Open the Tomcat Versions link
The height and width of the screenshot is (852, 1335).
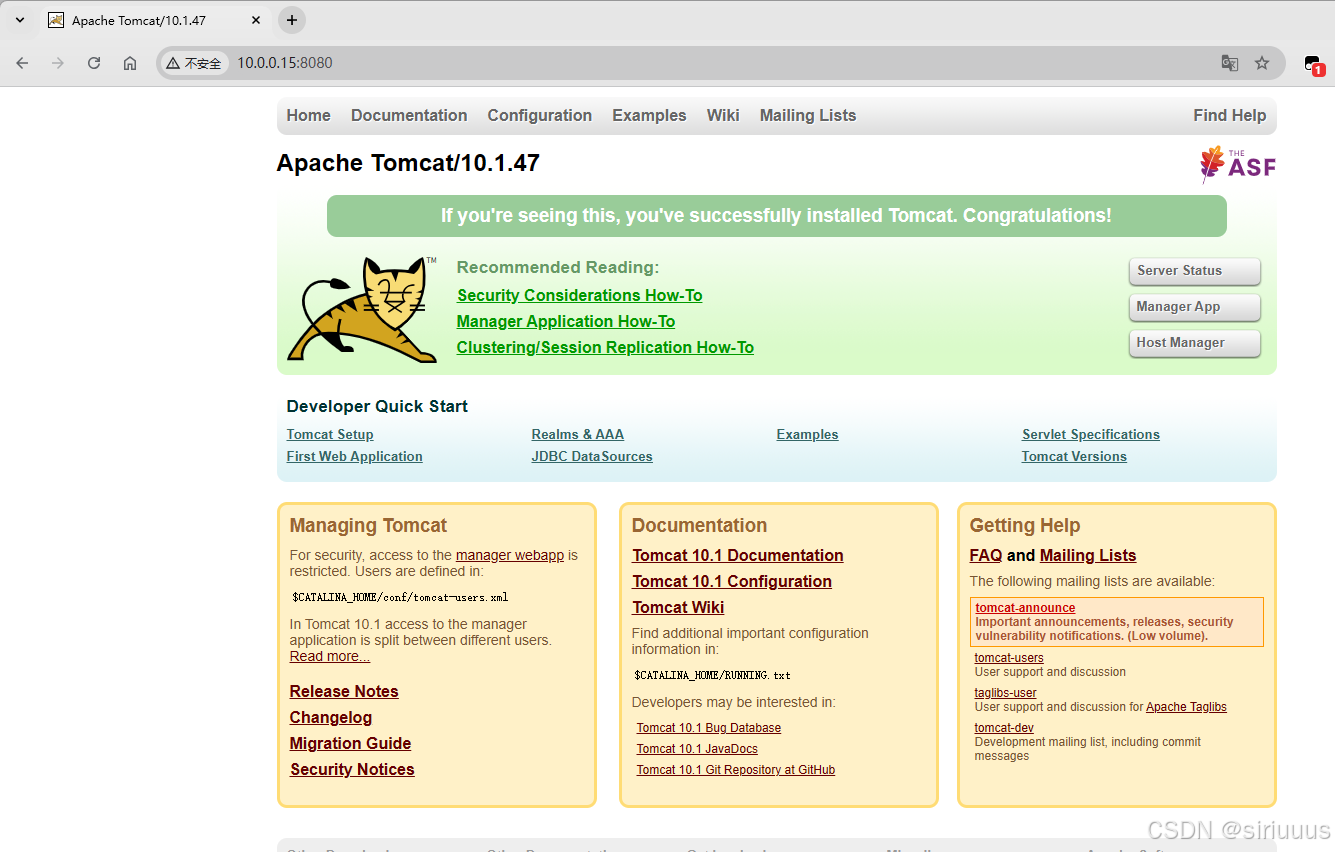1074,456
